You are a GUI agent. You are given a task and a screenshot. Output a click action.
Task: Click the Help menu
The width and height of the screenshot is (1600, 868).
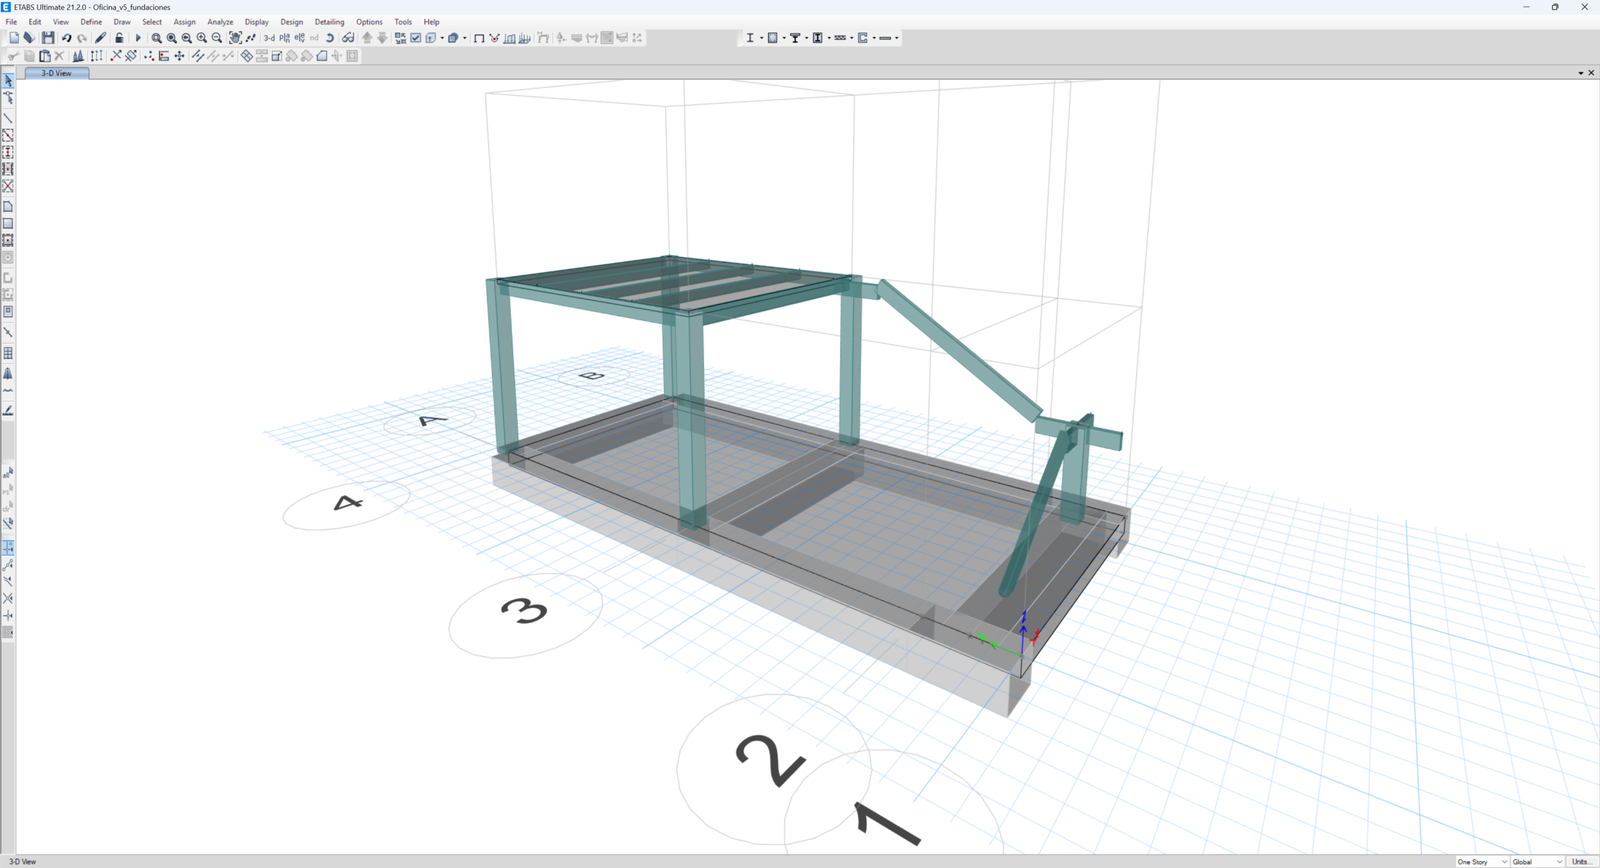coord(431,22)
